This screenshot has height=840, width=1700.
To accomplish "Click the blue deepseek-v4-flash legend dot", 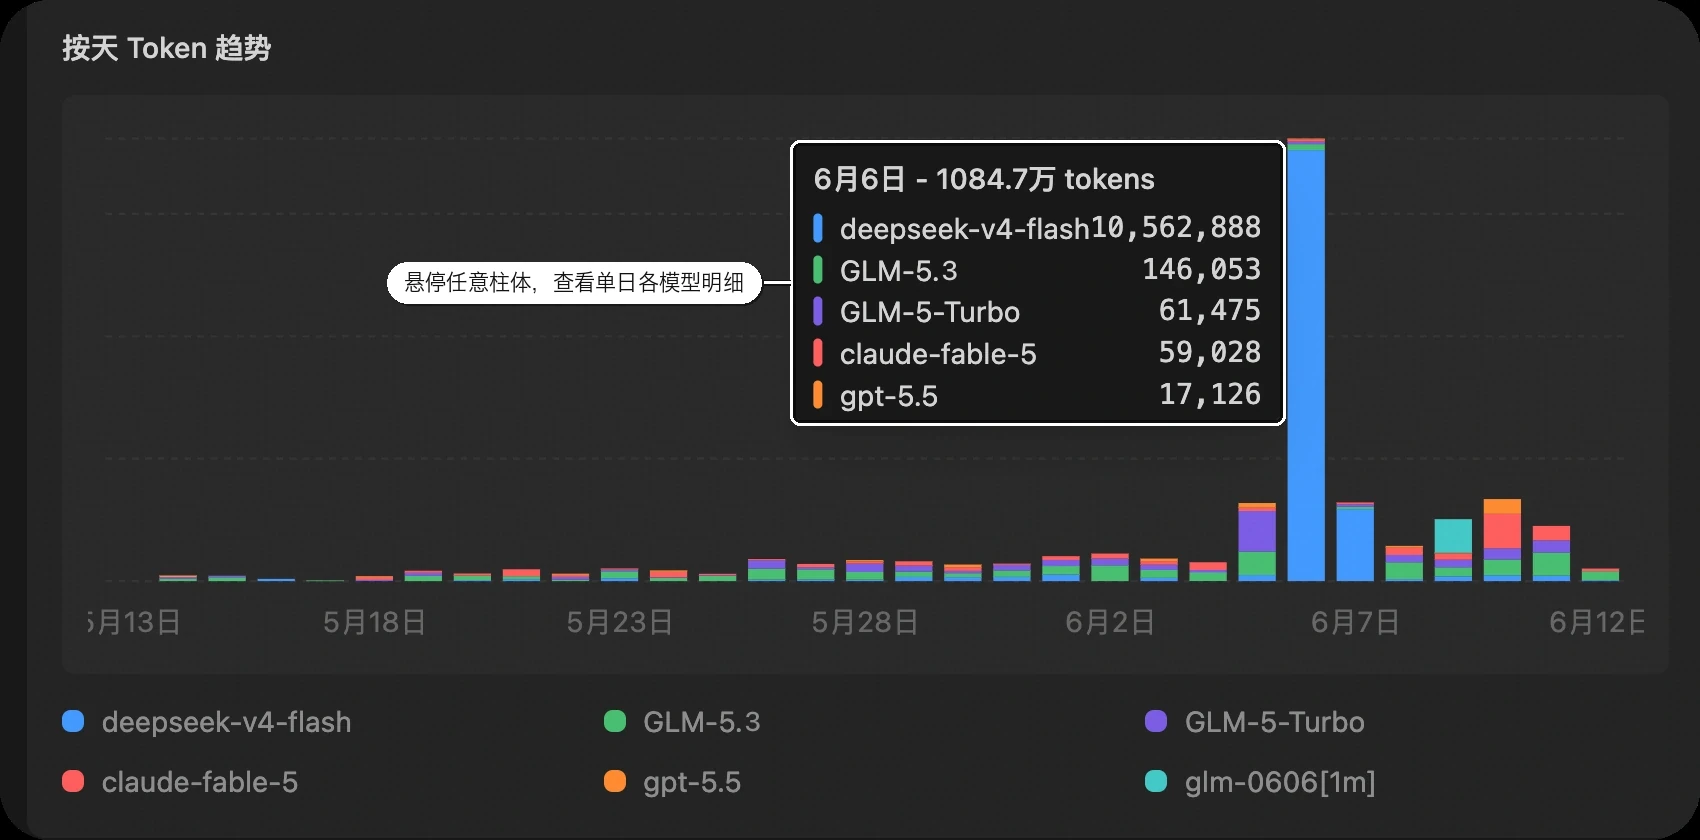I will coord(73,721).
